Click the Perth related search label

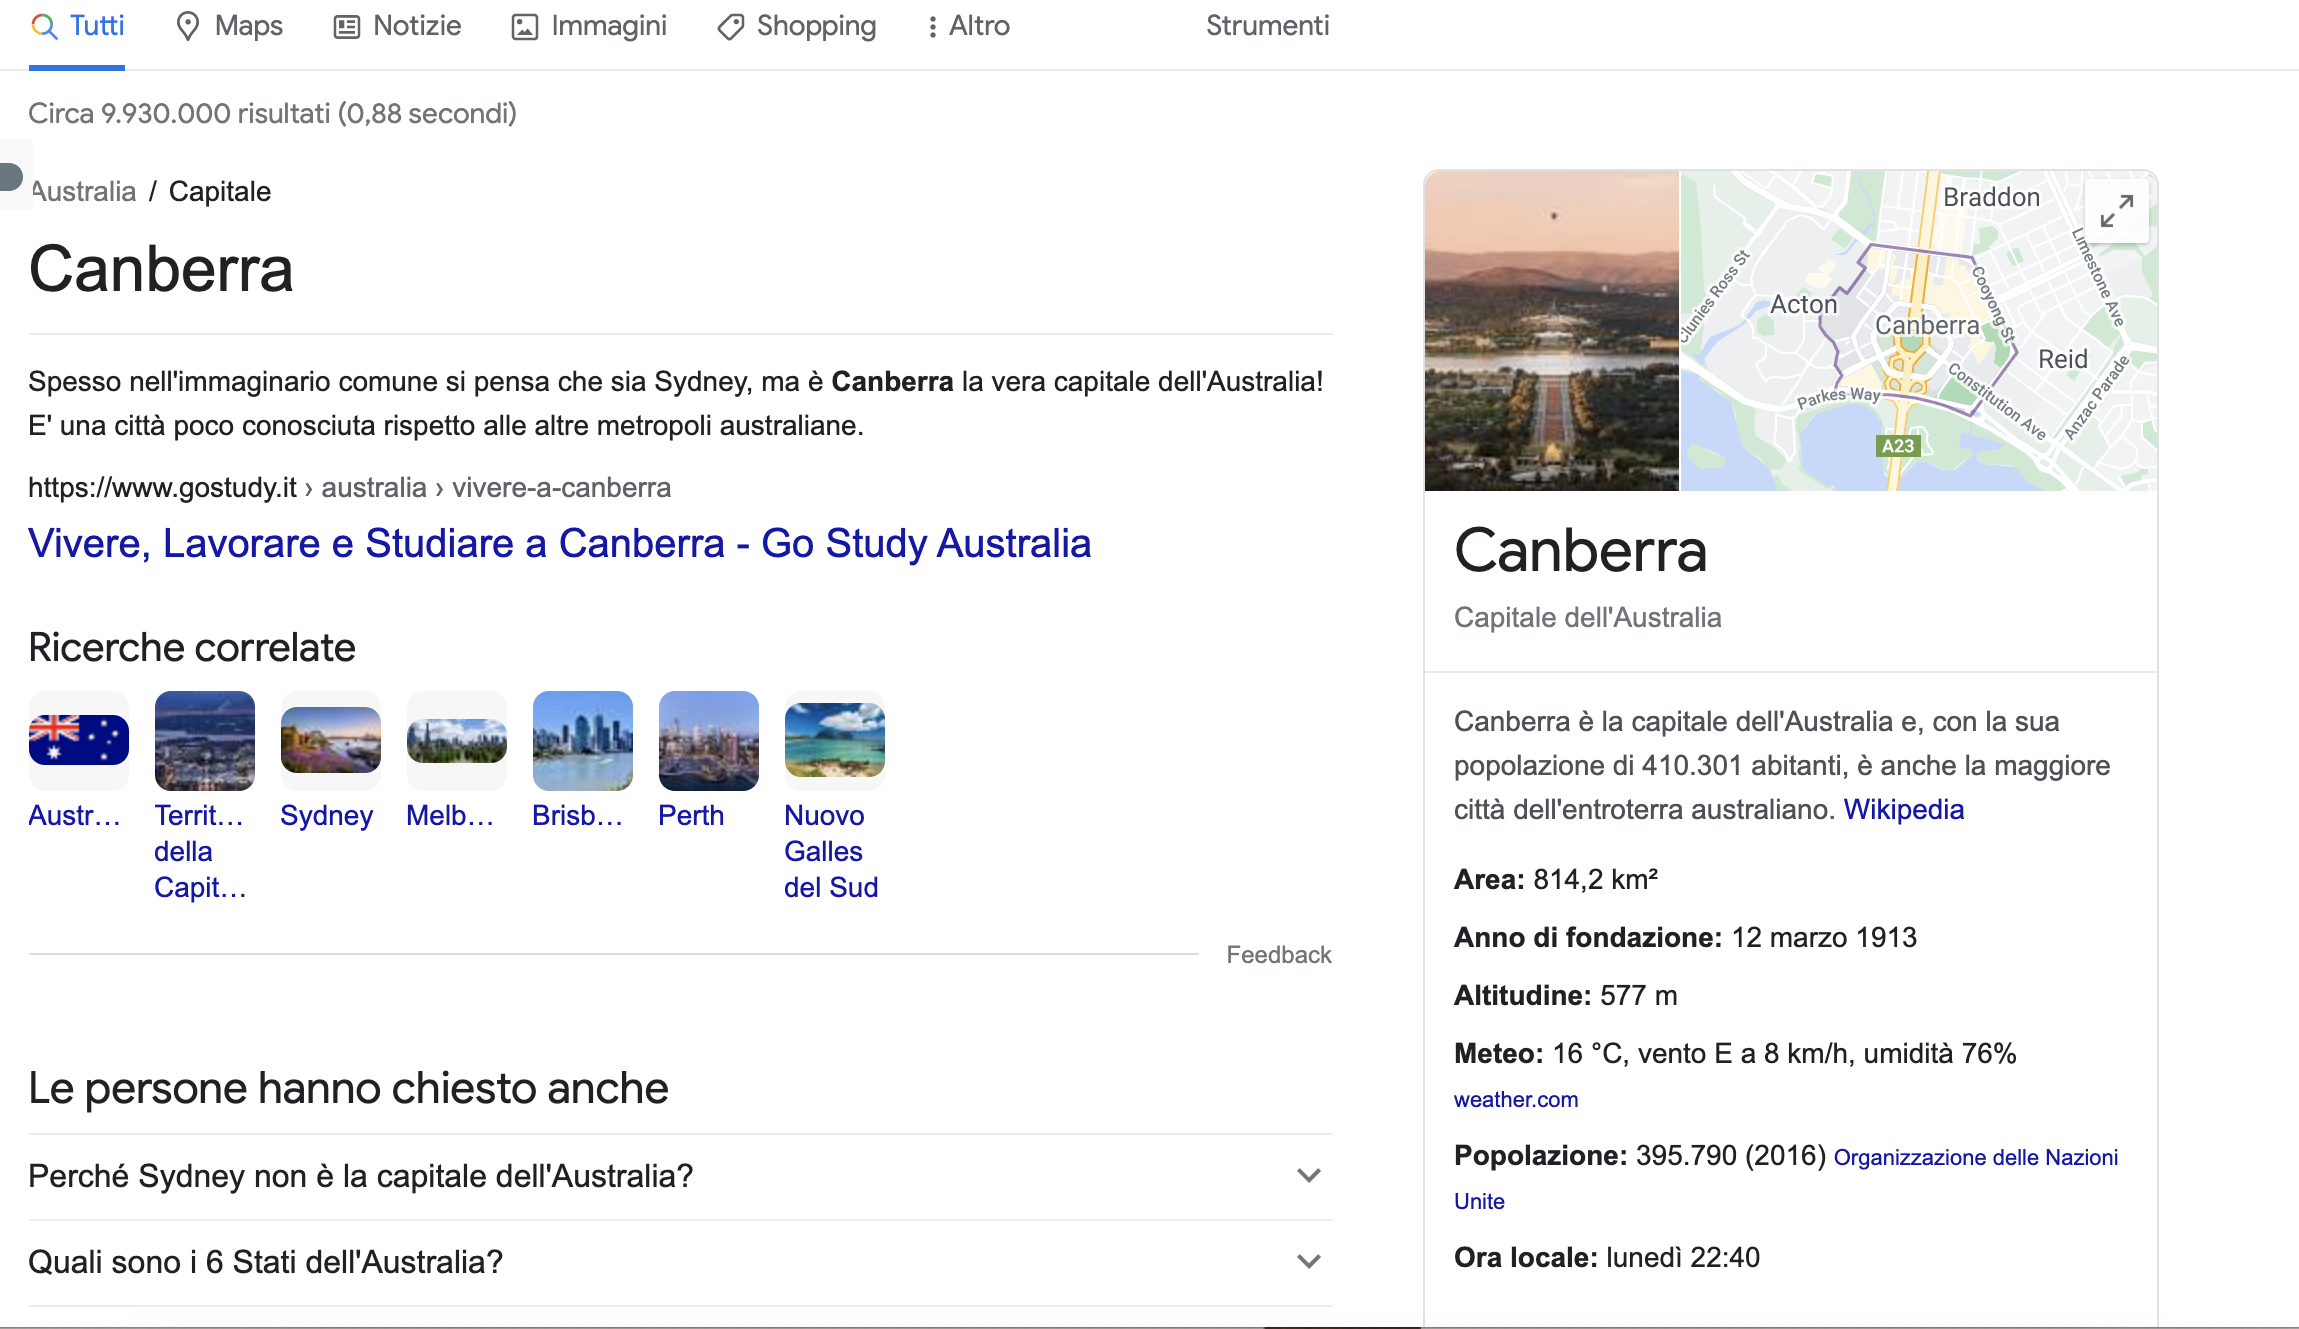[691, 816]
